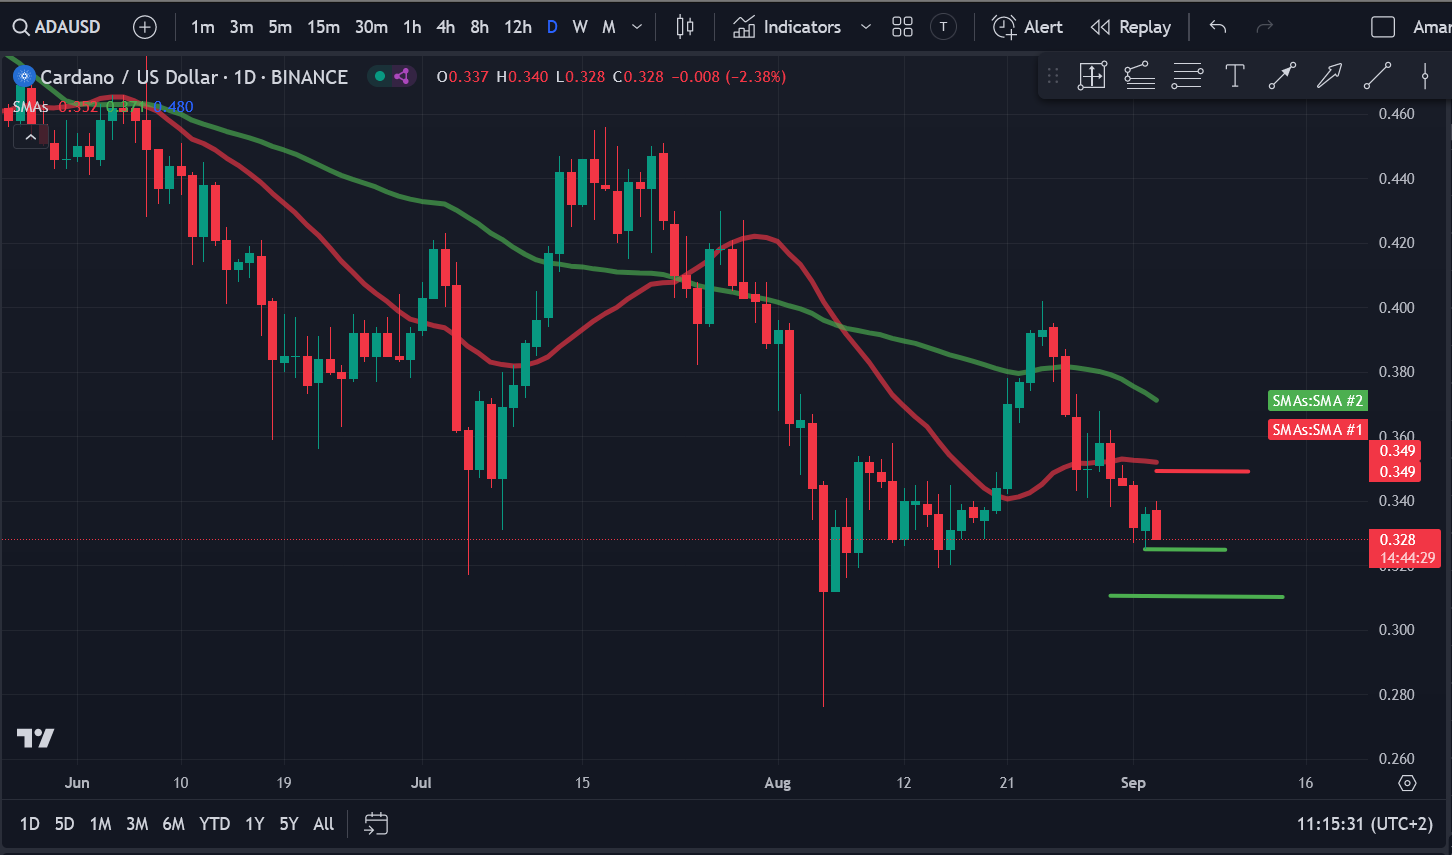This screenshot has height=855, width=1452.
Task: Open symbol search for ADAUSD
Action: 57,27
